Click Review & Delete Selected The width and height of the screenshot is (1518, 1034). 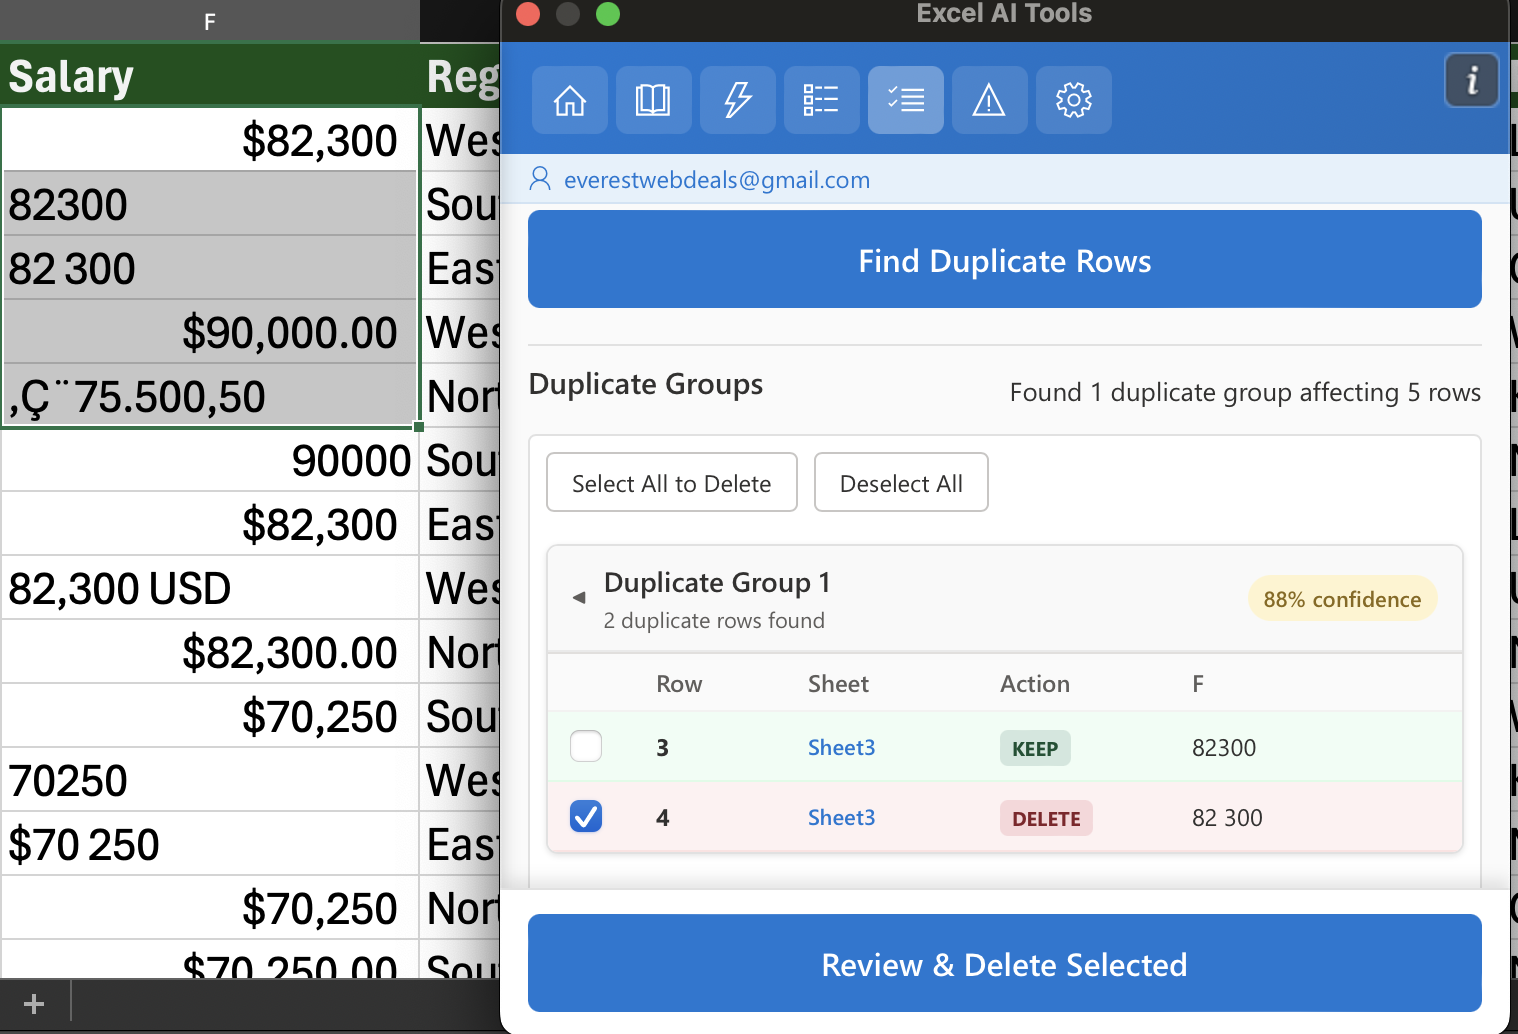pos(1004,964)
